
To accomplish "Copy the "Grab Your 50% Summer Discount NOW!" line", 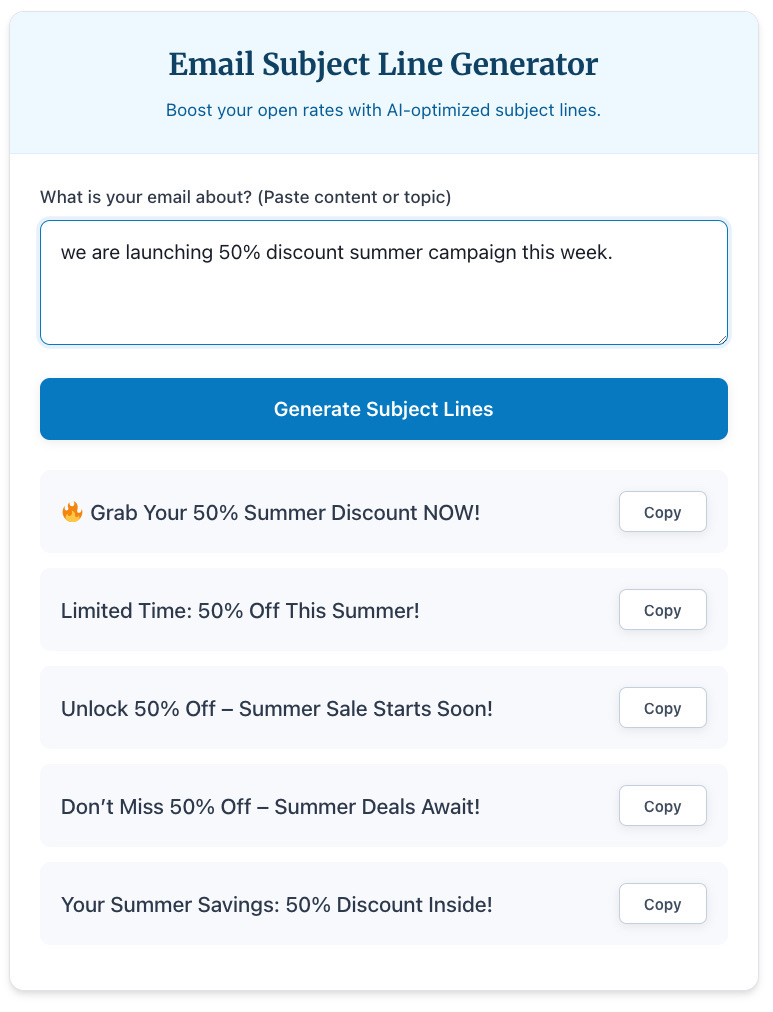I will 662,511.
